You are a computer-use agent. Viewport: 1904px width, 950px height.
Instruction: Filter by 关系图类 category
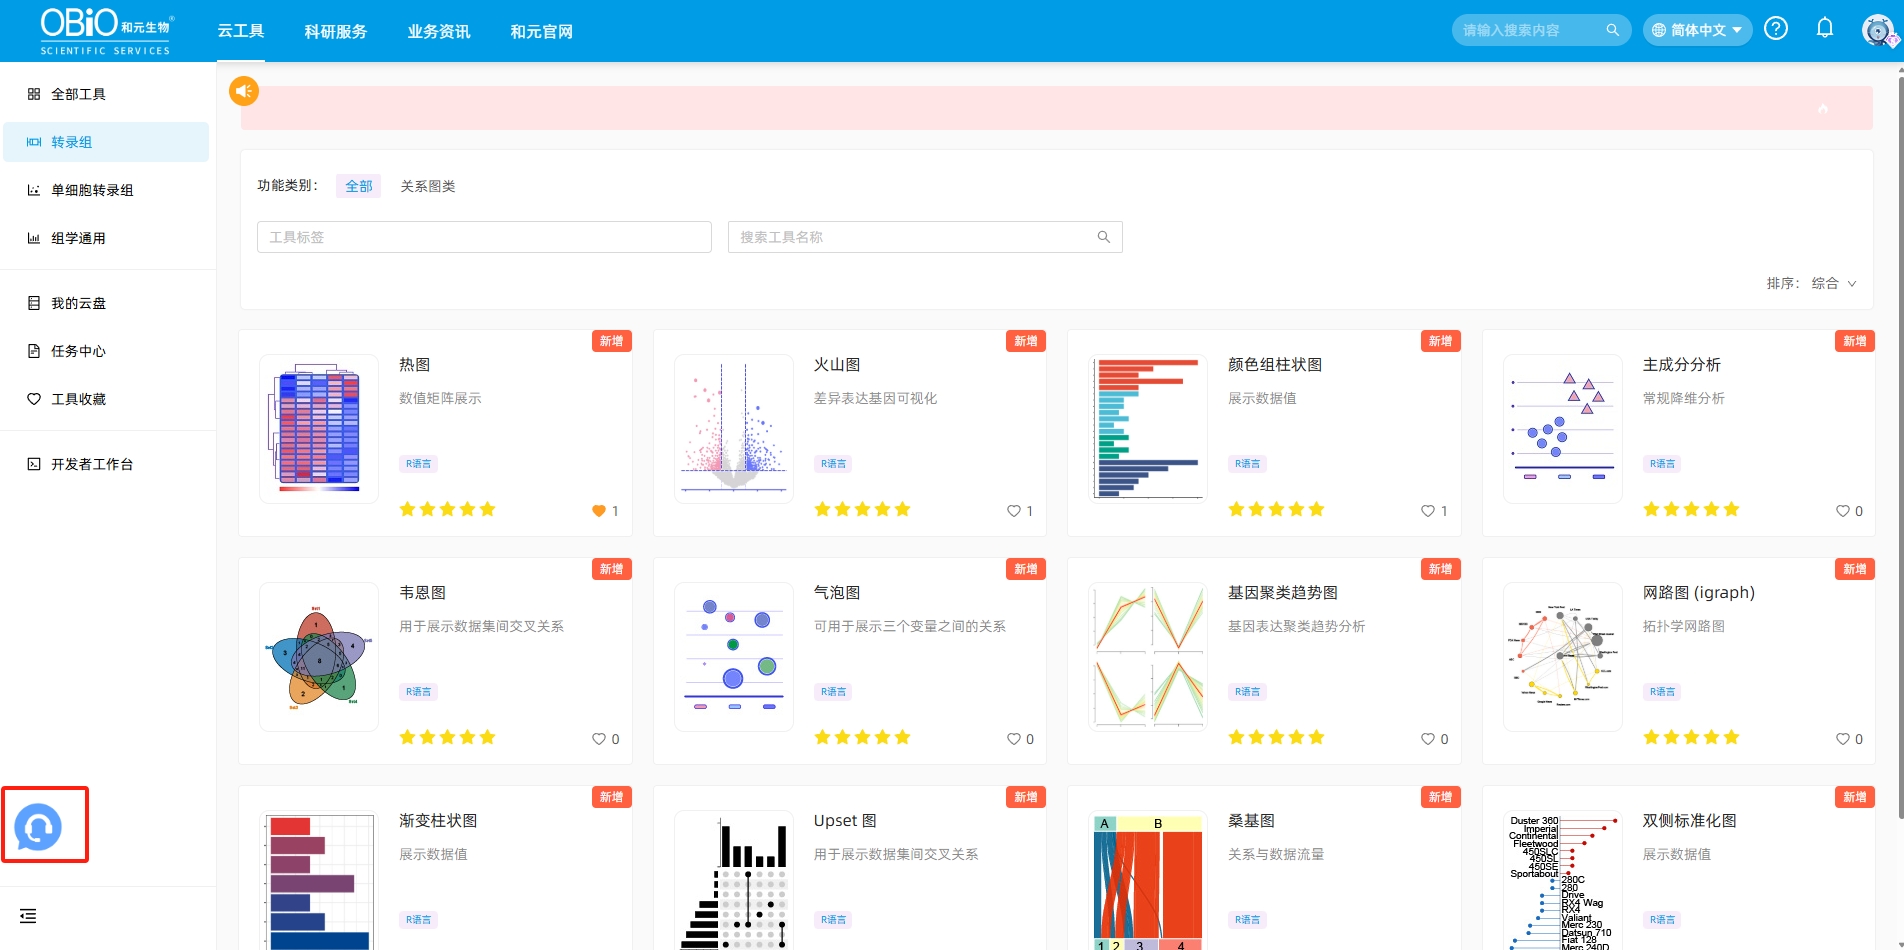(427, 186)
